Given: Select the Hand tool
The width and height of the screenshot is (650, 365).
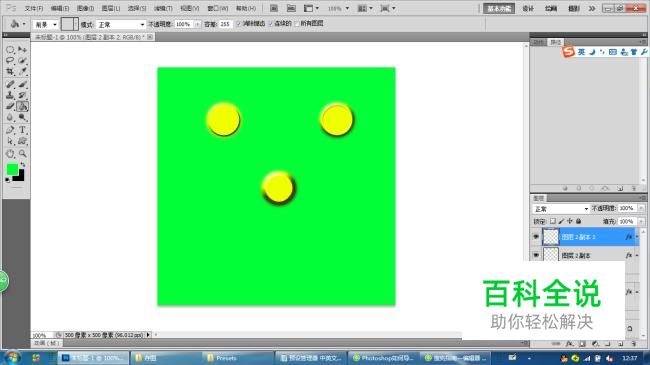Looking at the screenshot, I should coord(10,154).
